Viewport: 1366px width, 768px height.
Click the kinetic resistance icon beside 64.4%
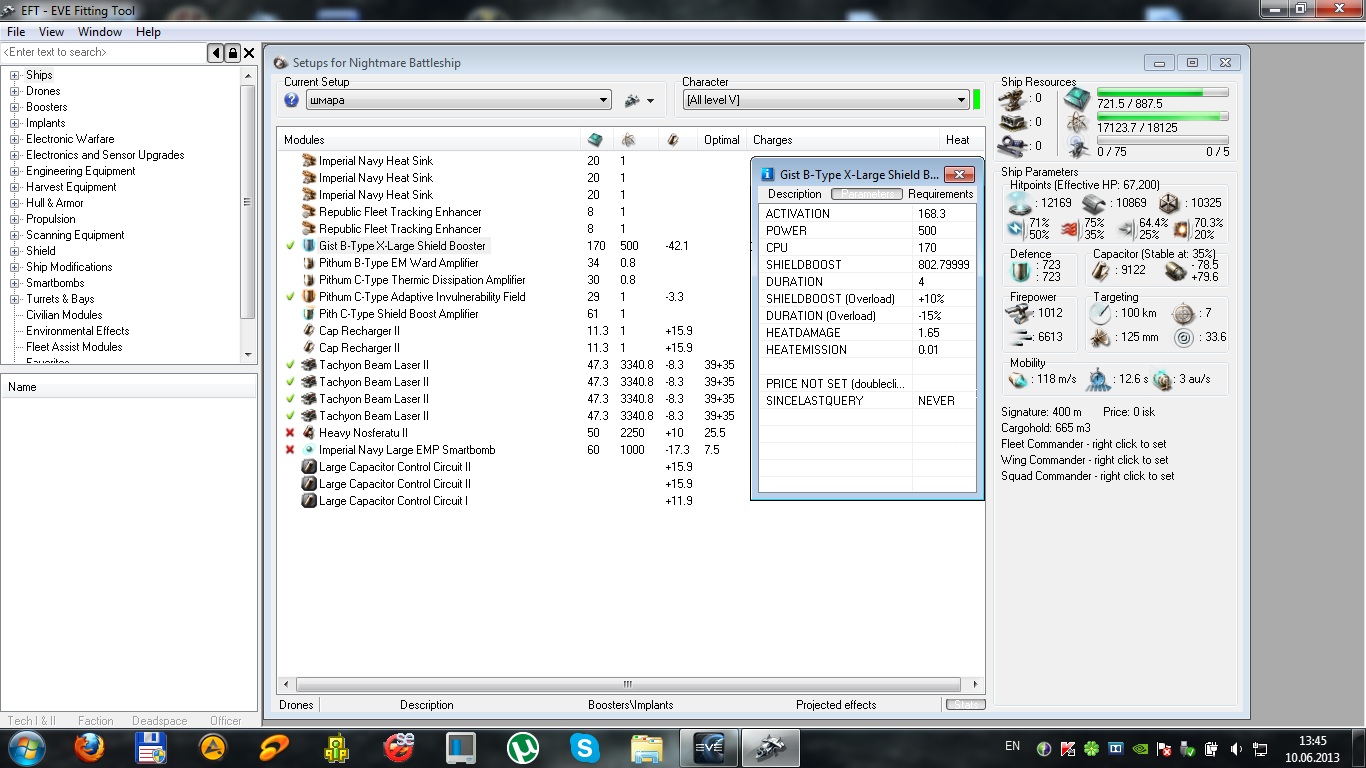(1125, 229)
